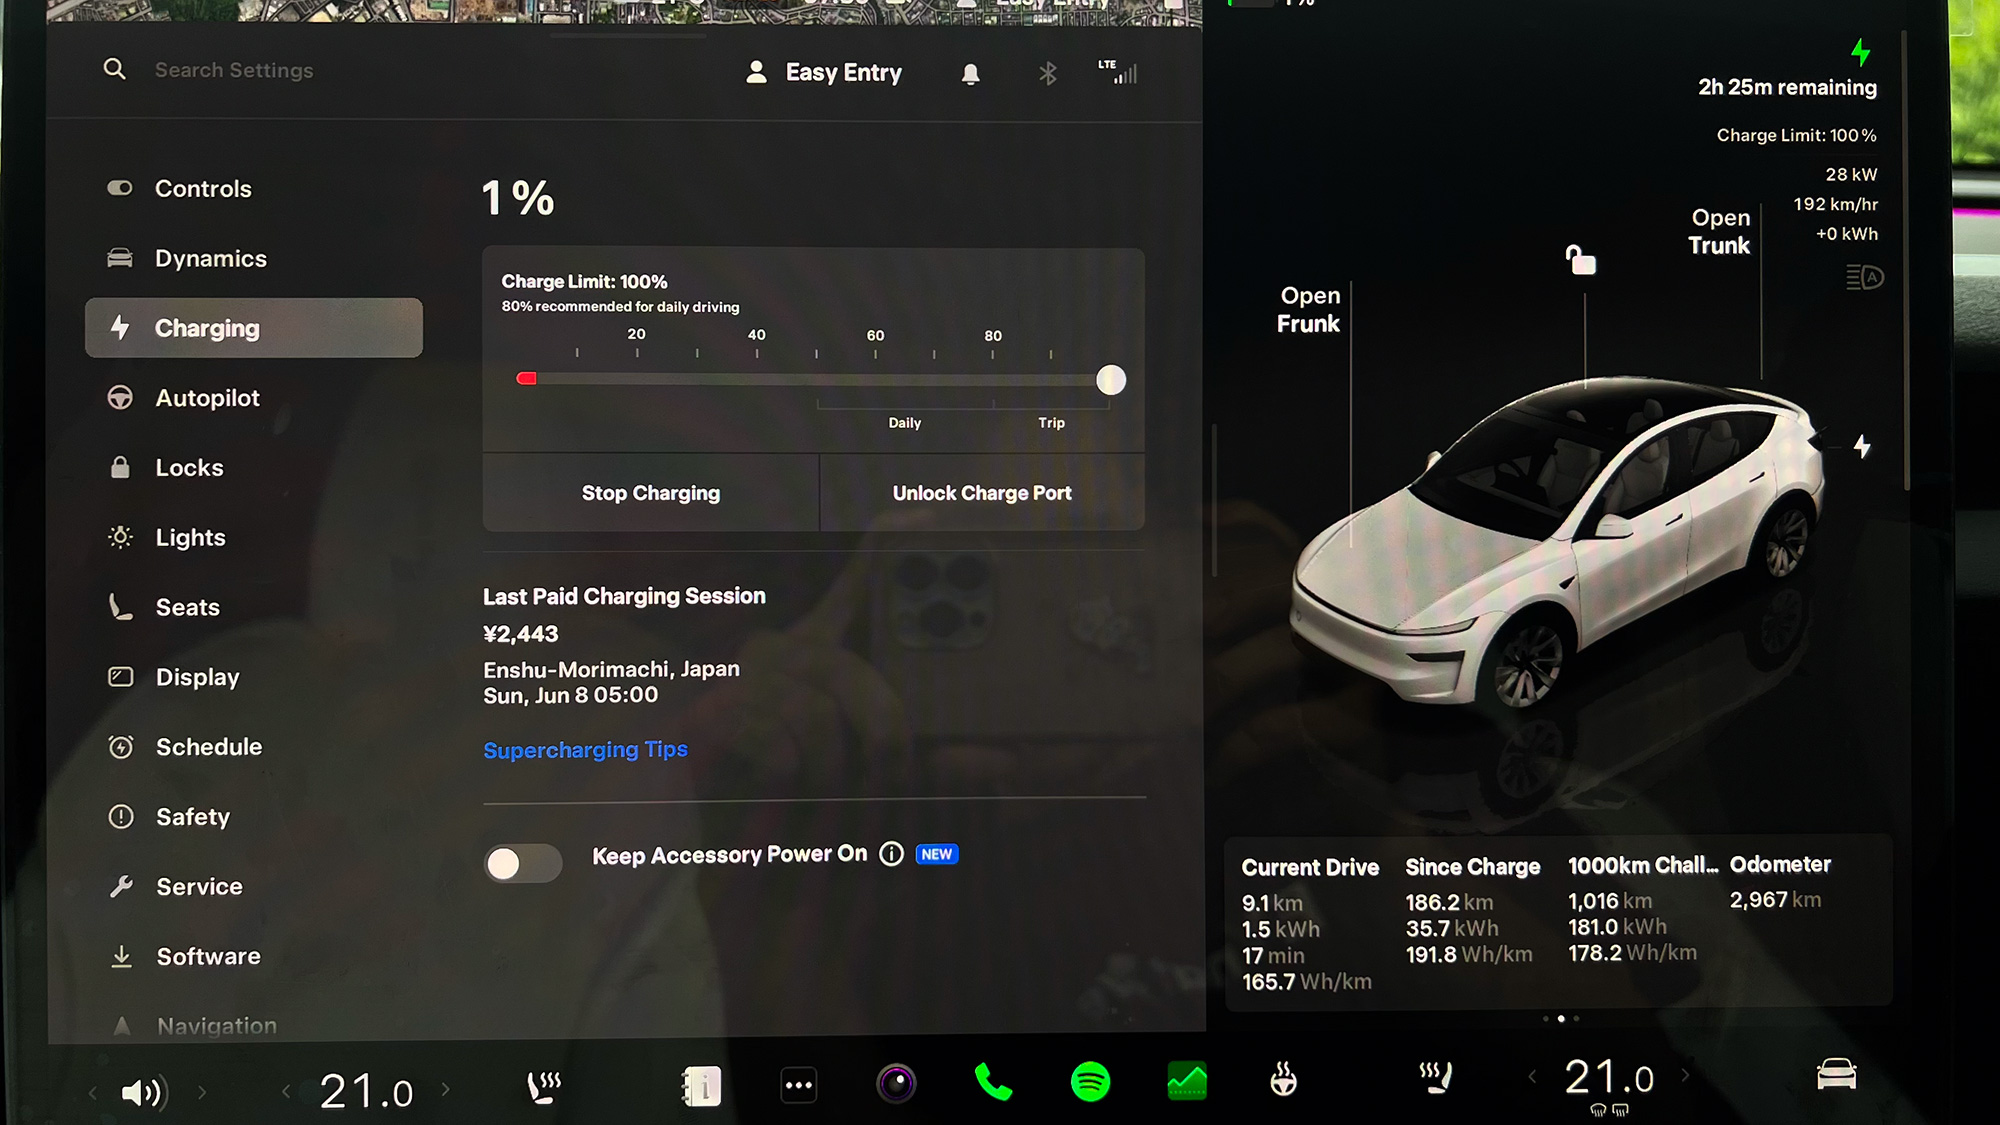Toggle the heated steering wheel icon
The width and height of the screenshot is (2000, 1125).
coord(1284,1080)
